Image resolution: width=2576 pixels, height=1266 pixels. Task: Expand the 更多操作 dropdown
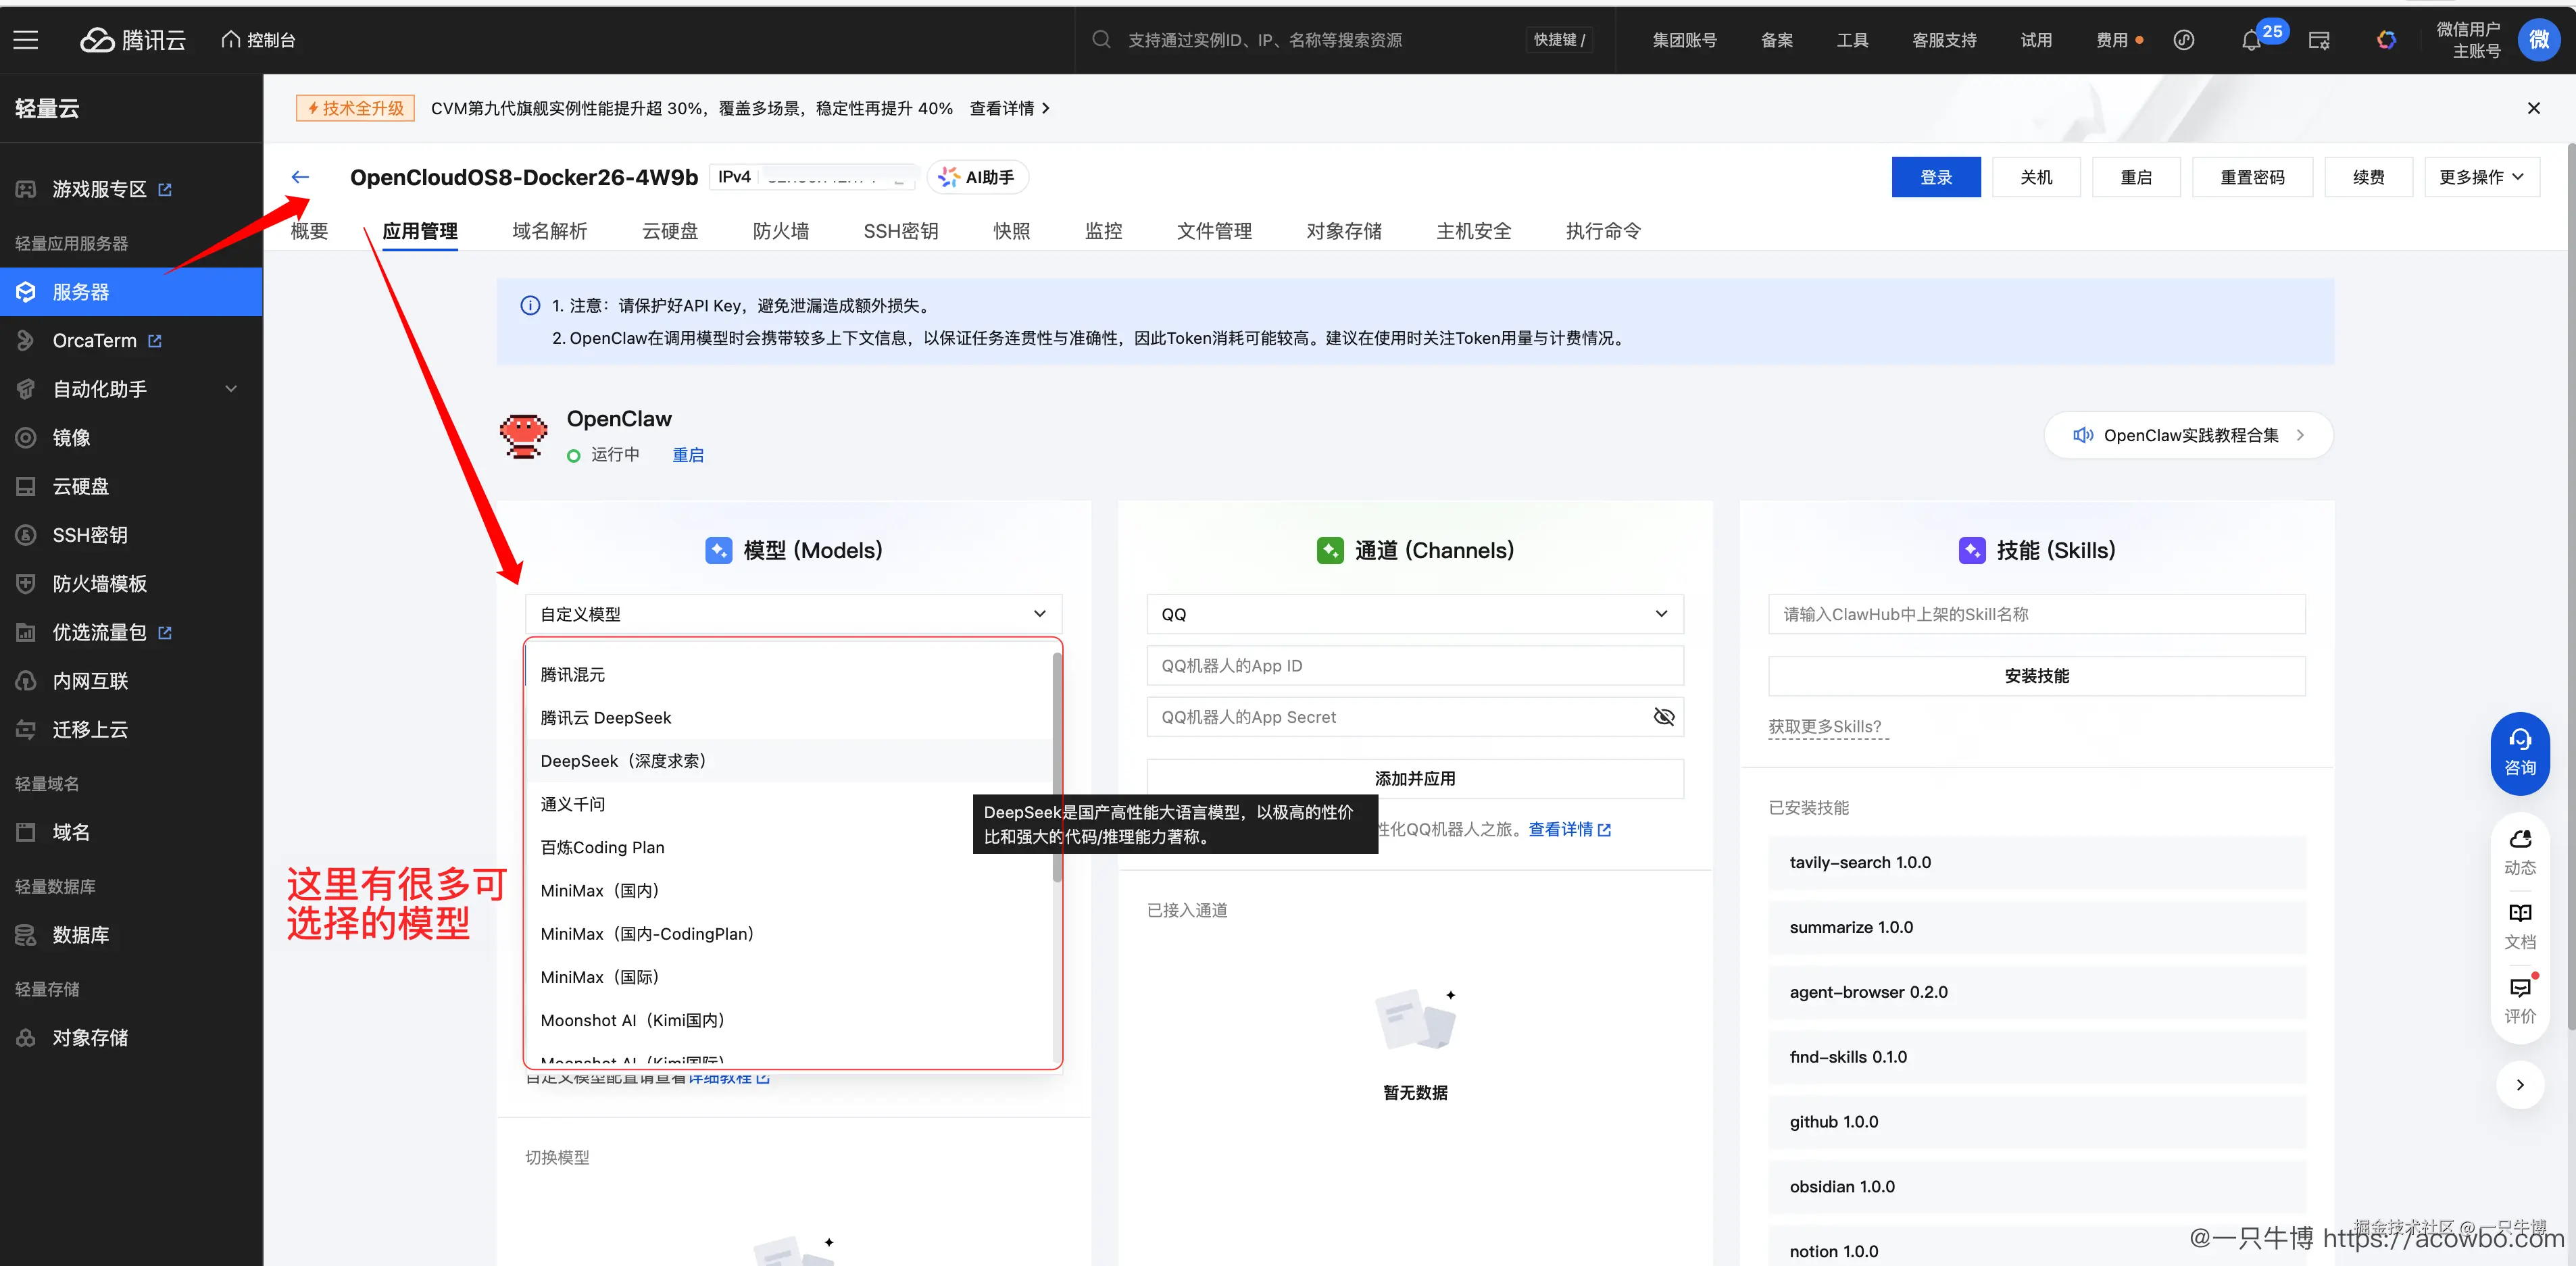click(2481, 177)
